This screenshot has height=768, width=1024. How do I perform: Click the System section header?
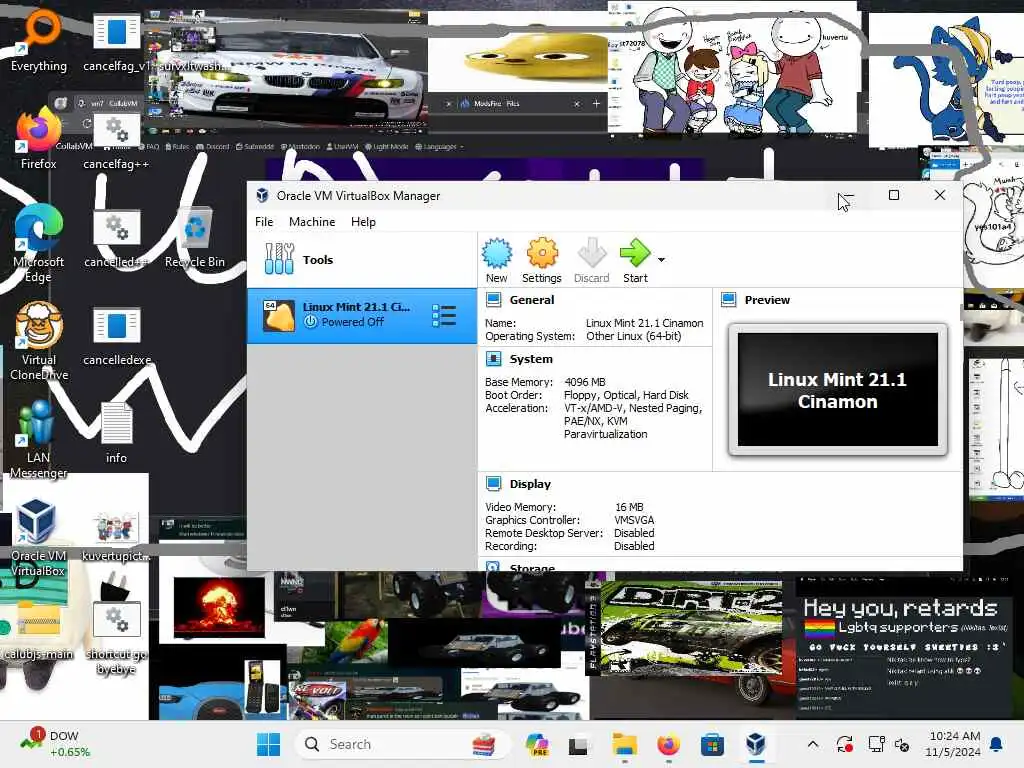(x=531, y=359)
